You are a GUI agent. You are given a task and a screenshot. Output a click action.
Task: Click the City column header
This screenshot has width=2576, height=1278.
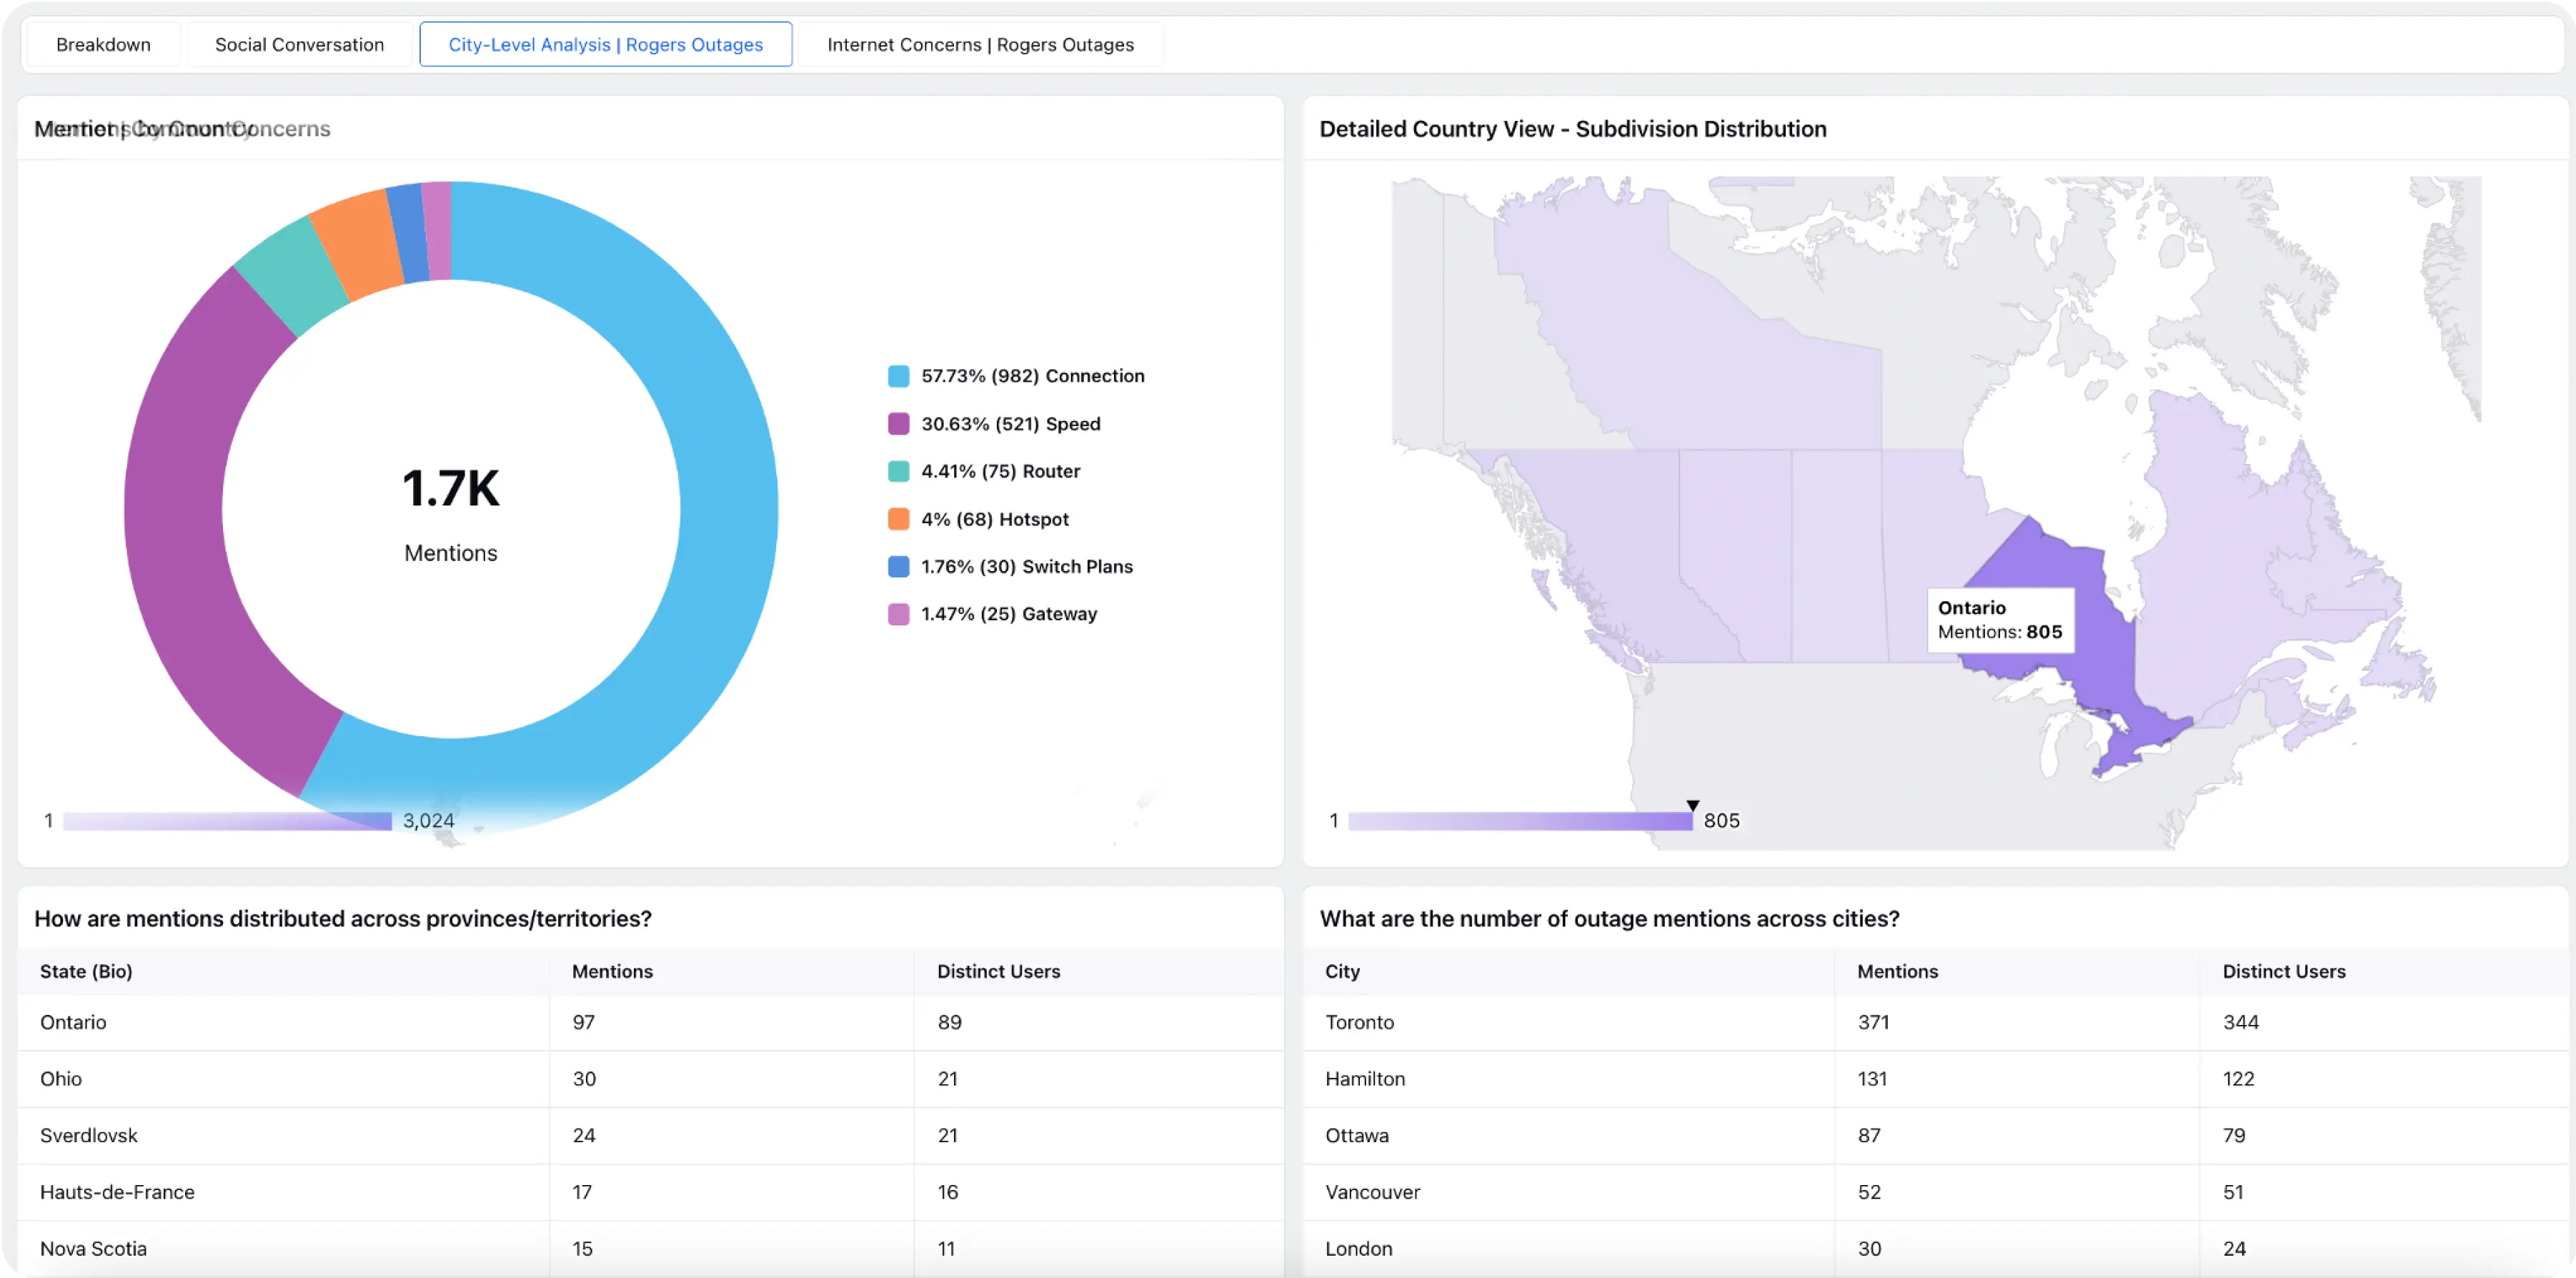point(1342,971)
